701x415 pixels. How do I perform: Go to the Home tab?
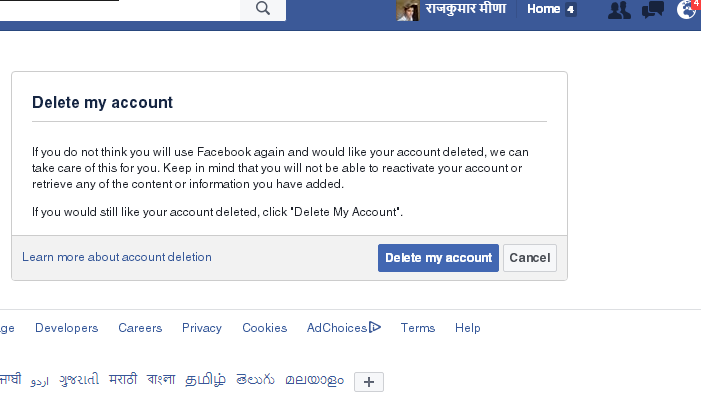coord(544,9)
